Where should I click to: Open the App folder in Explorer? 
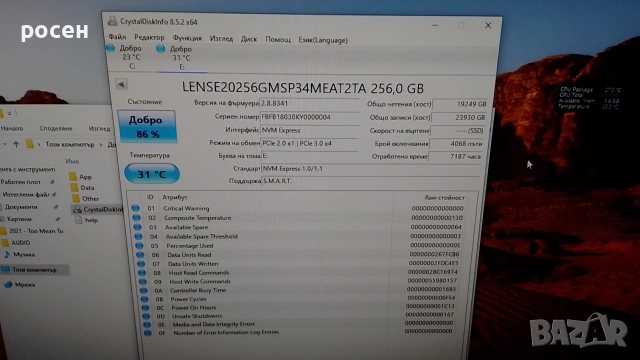tap(80, 177)
